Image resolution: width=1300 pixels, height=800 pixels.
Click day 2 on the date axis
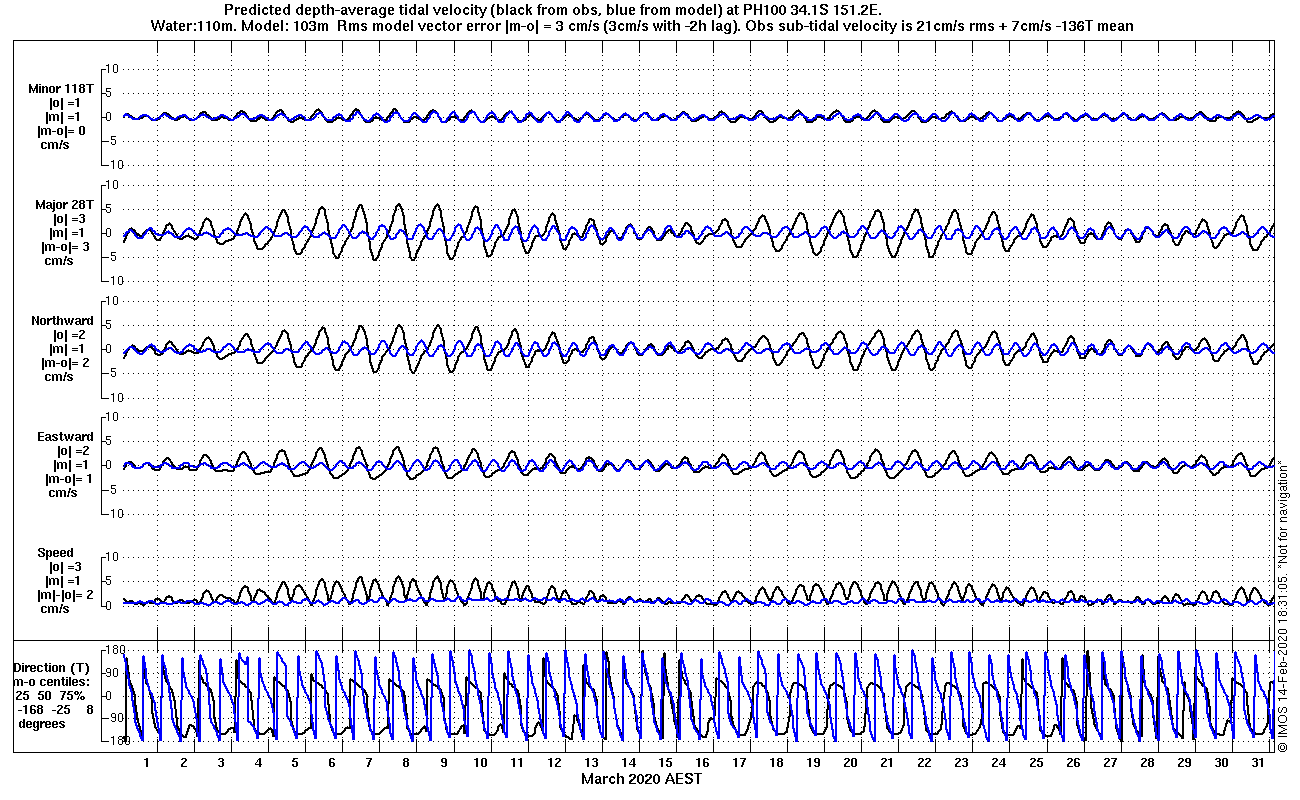tap(183, 762)
